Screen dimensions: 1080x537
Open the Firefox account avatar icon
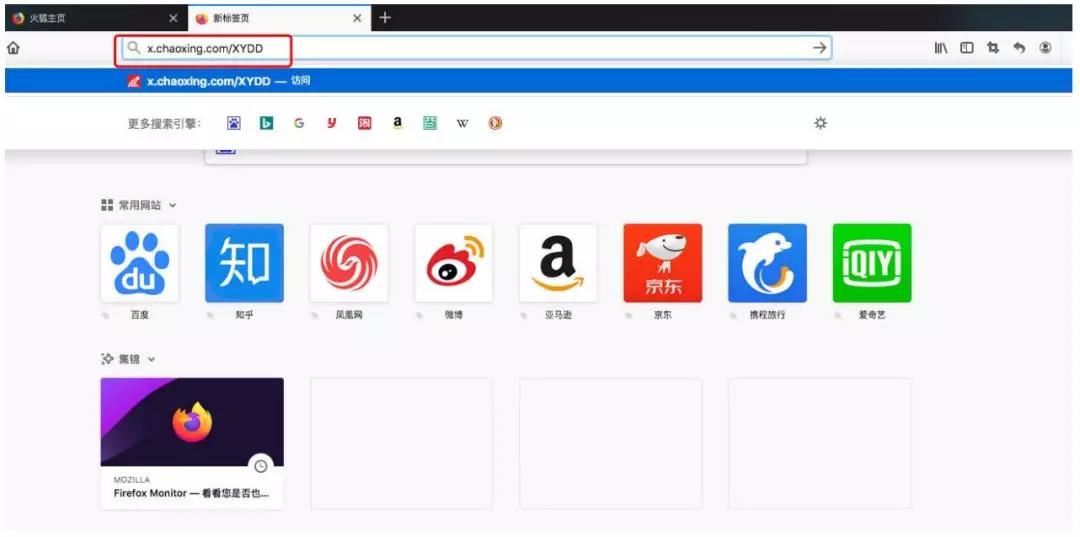pos(1046,48)
